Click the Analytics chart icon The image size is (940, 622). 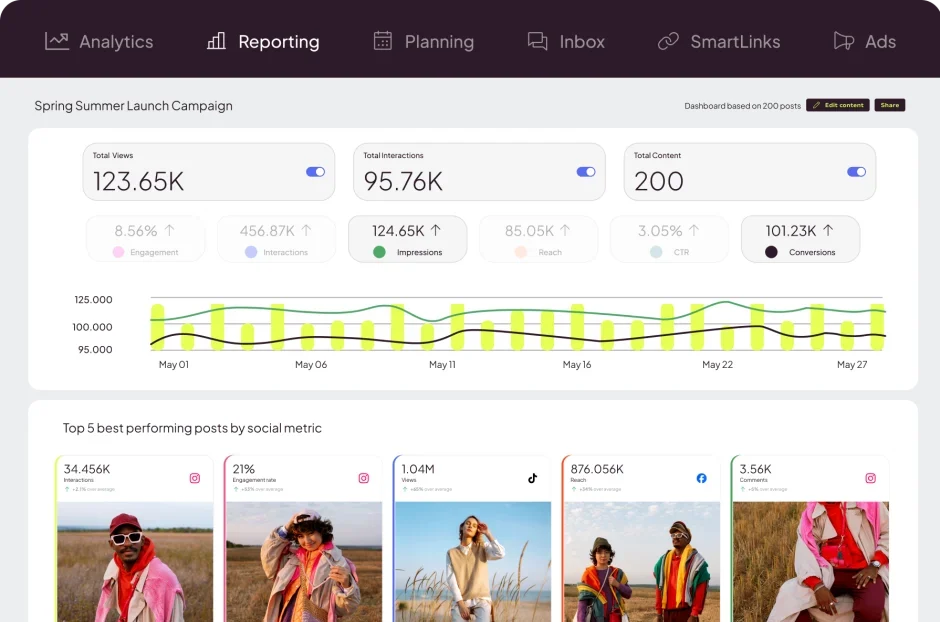tap(57, 41)
